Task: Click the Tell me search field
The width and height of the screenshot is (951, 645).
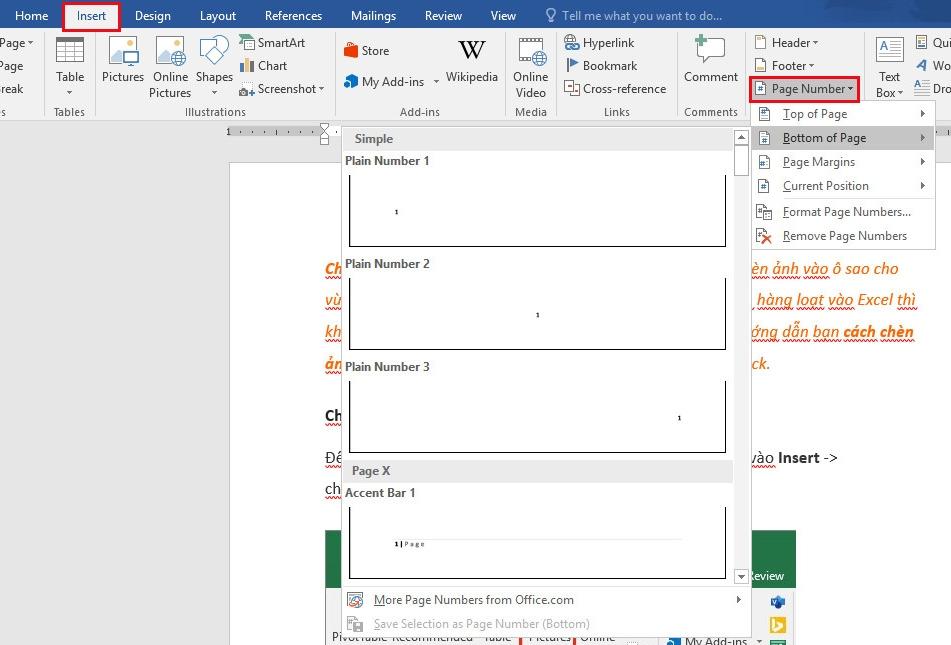Action: pos(642,16)
